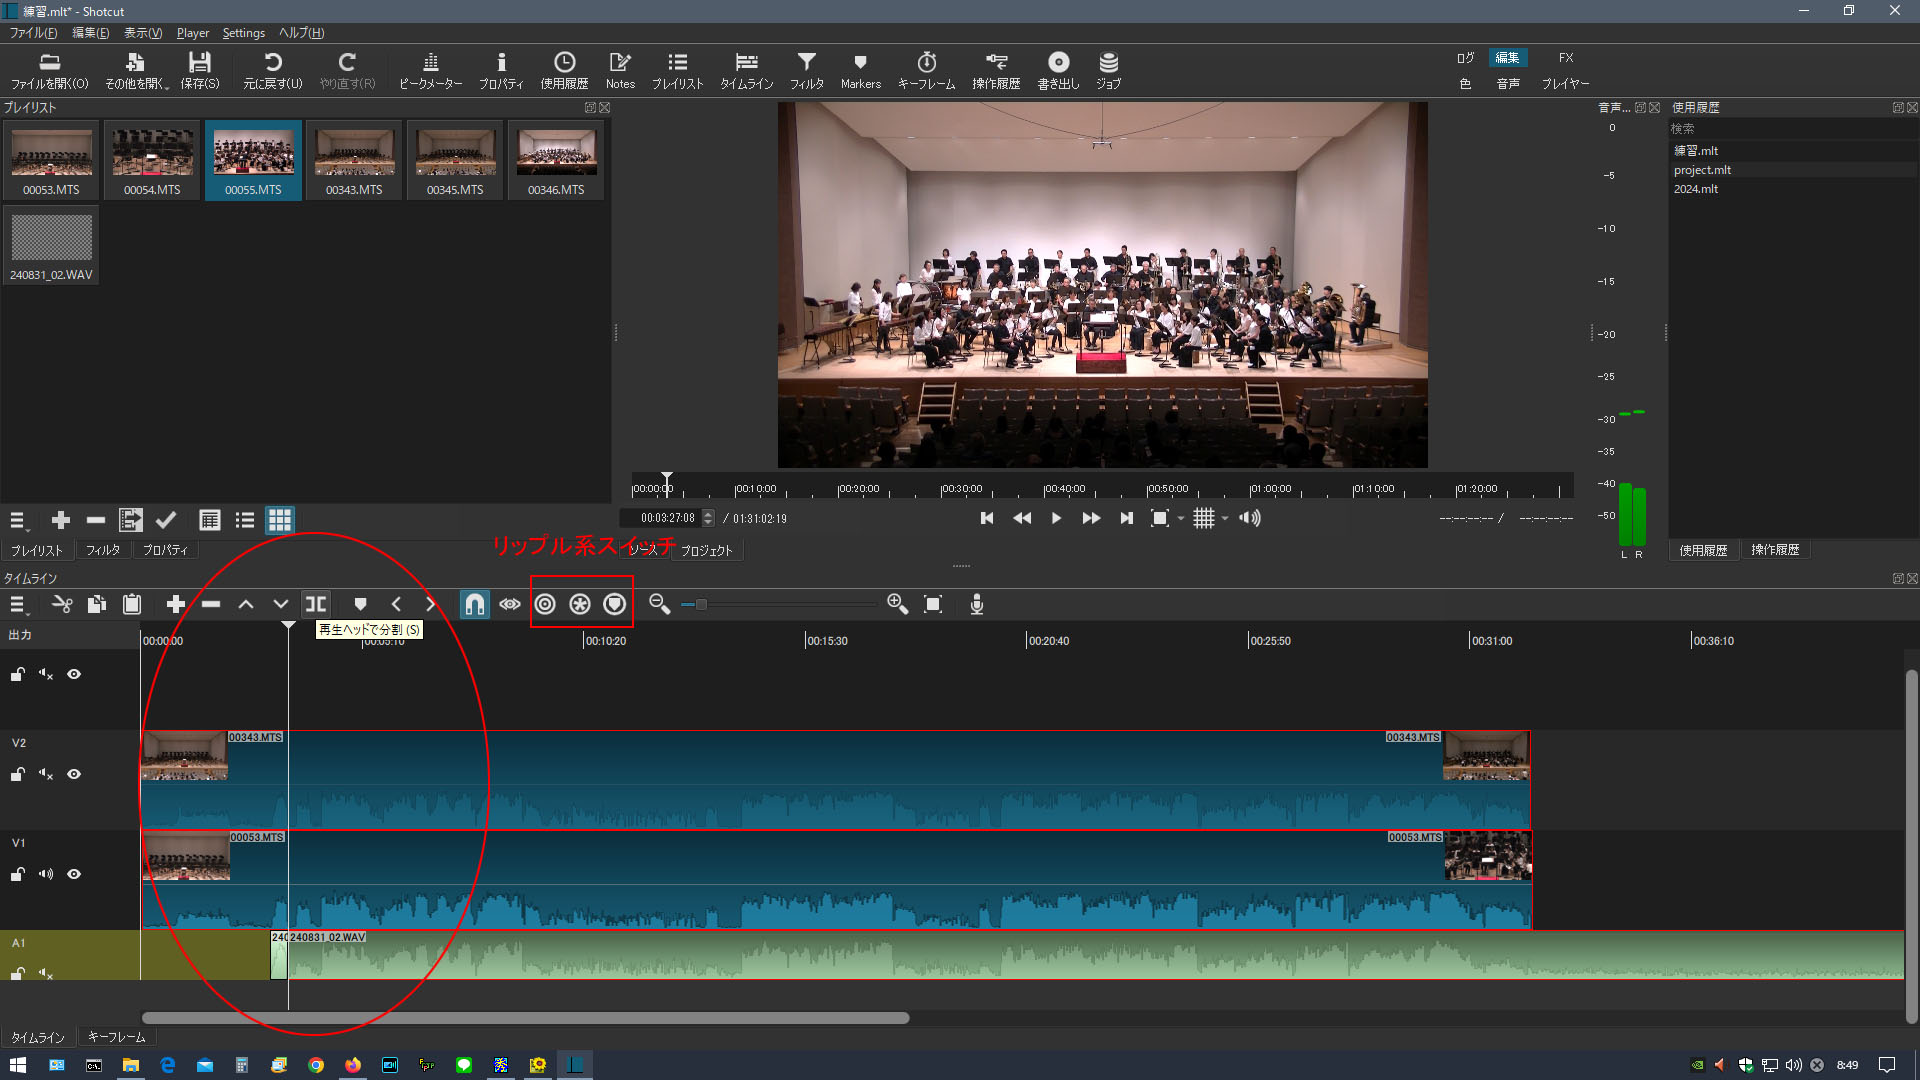Open the Filters toolbar icon
The width and height of the screenshot is (1920, 1080).
click(806, 71)
